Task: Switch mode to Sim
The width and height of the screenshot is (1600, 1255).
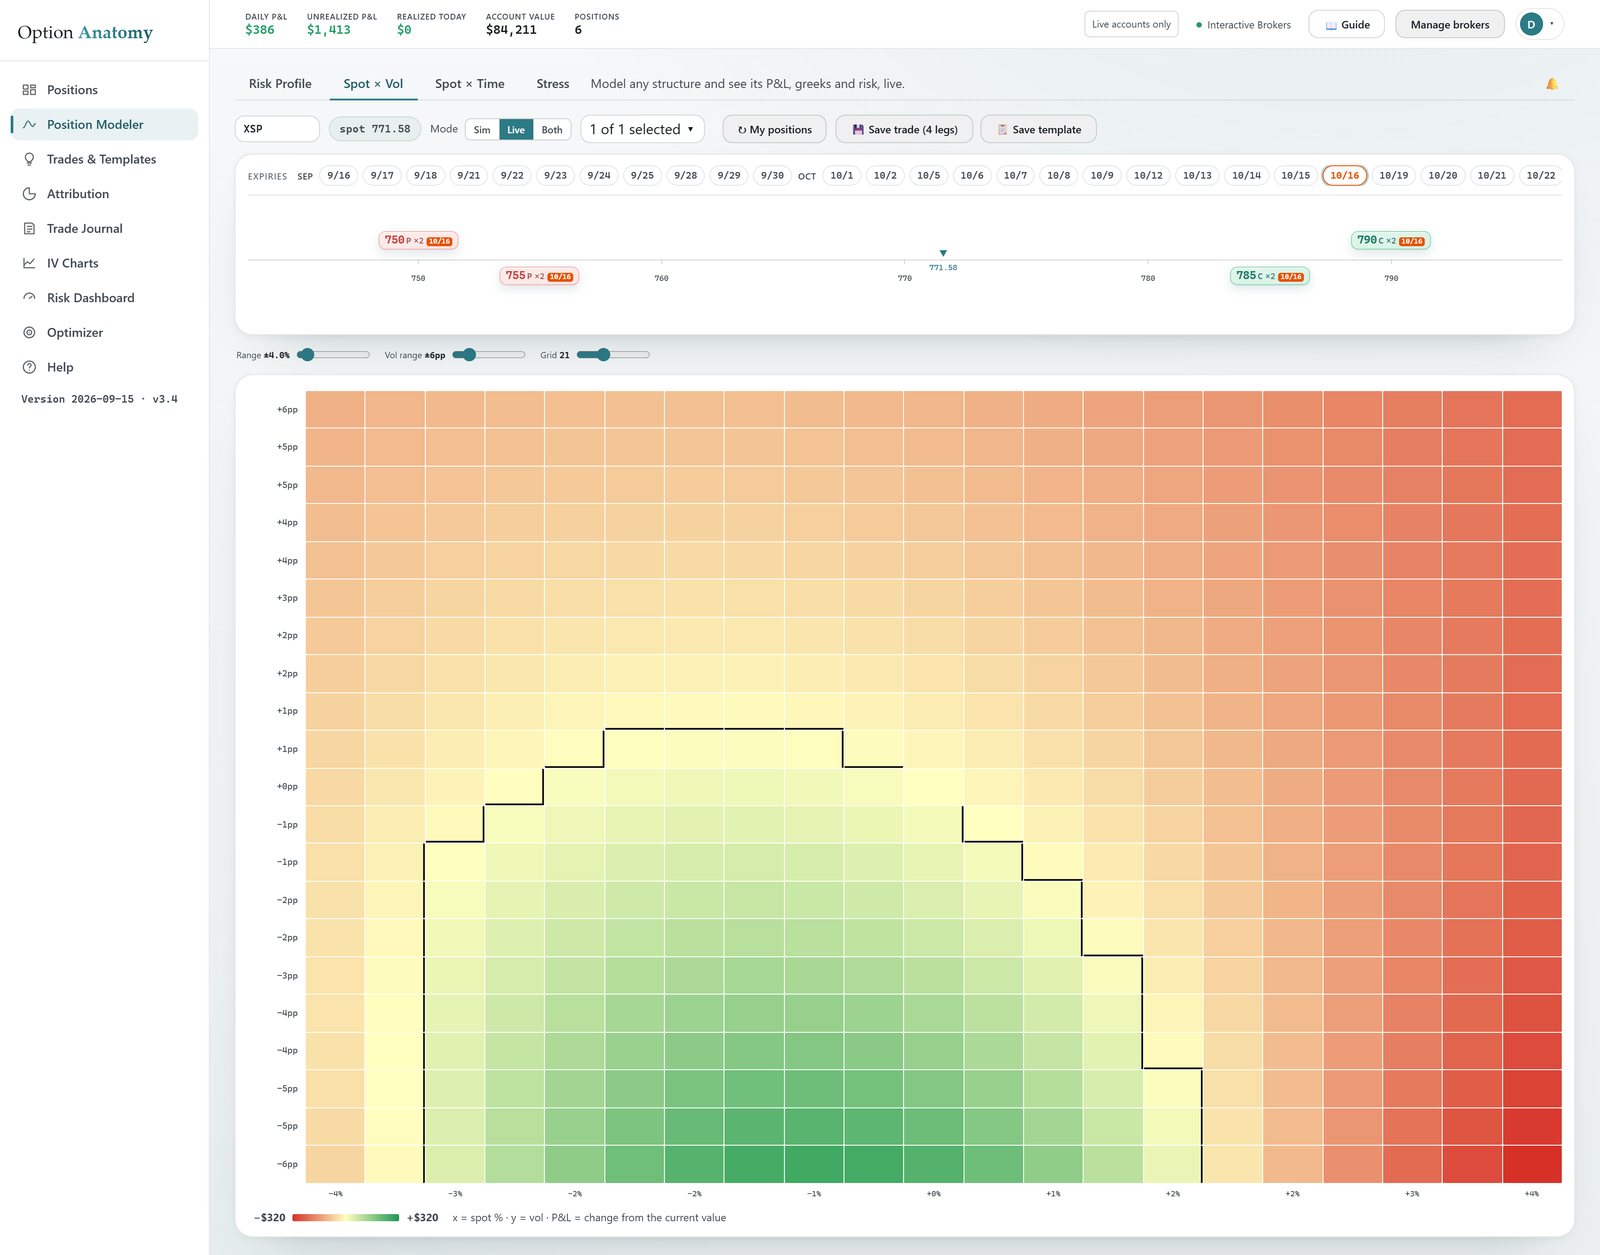Action: pos(482,130)
